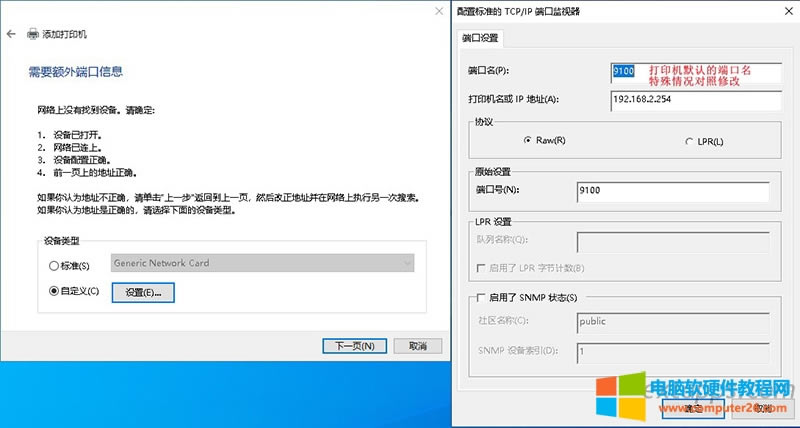Select the 标准(S) device type radio button
This screenshot has height=428, width=800.
point(54,265)
